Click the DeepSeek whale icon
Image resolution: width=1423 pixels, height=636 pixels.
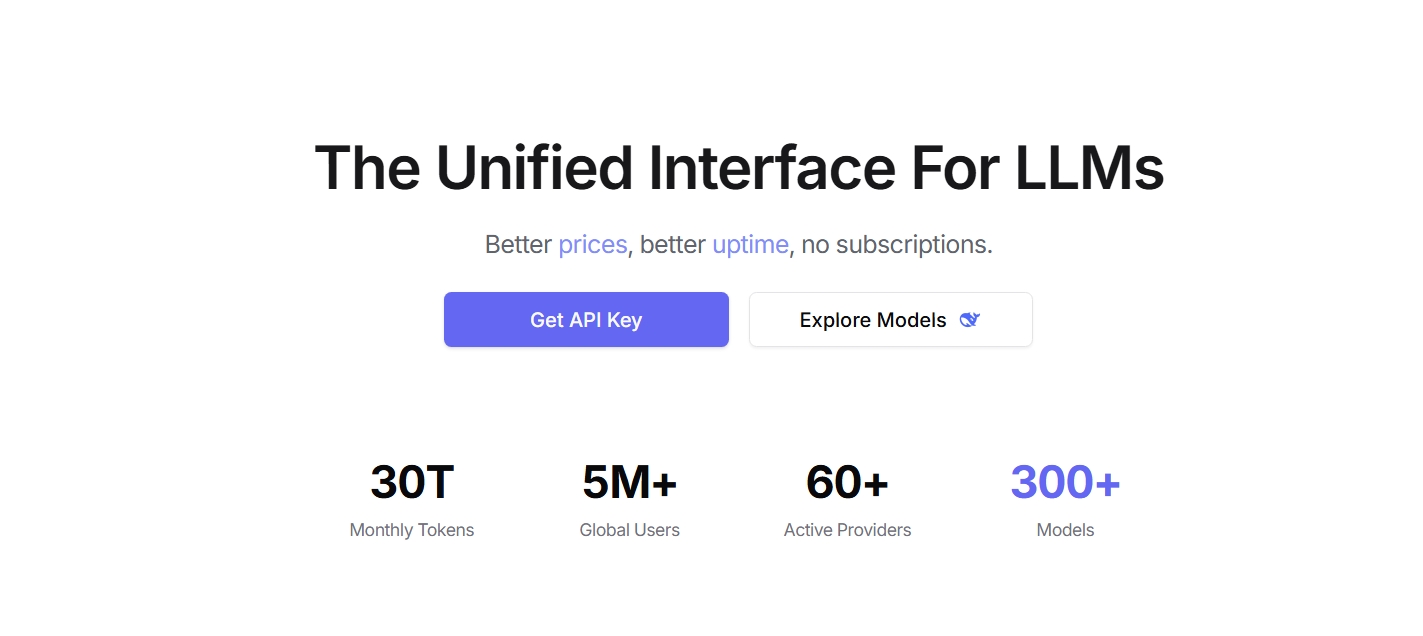(969, 320)
